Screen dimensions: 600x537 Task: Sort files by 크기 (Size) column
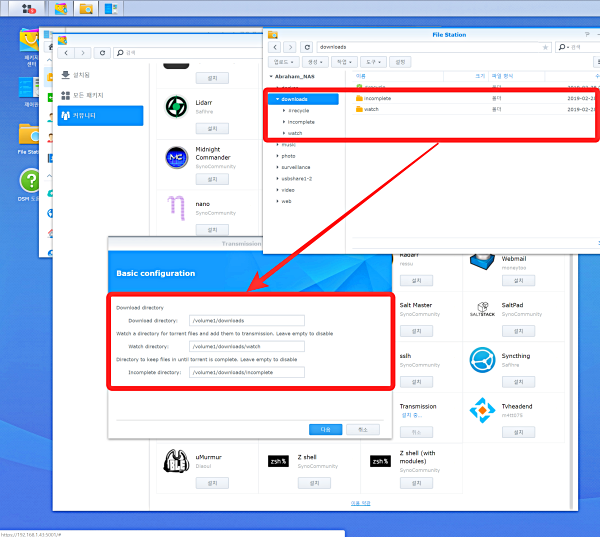(479, 76)
